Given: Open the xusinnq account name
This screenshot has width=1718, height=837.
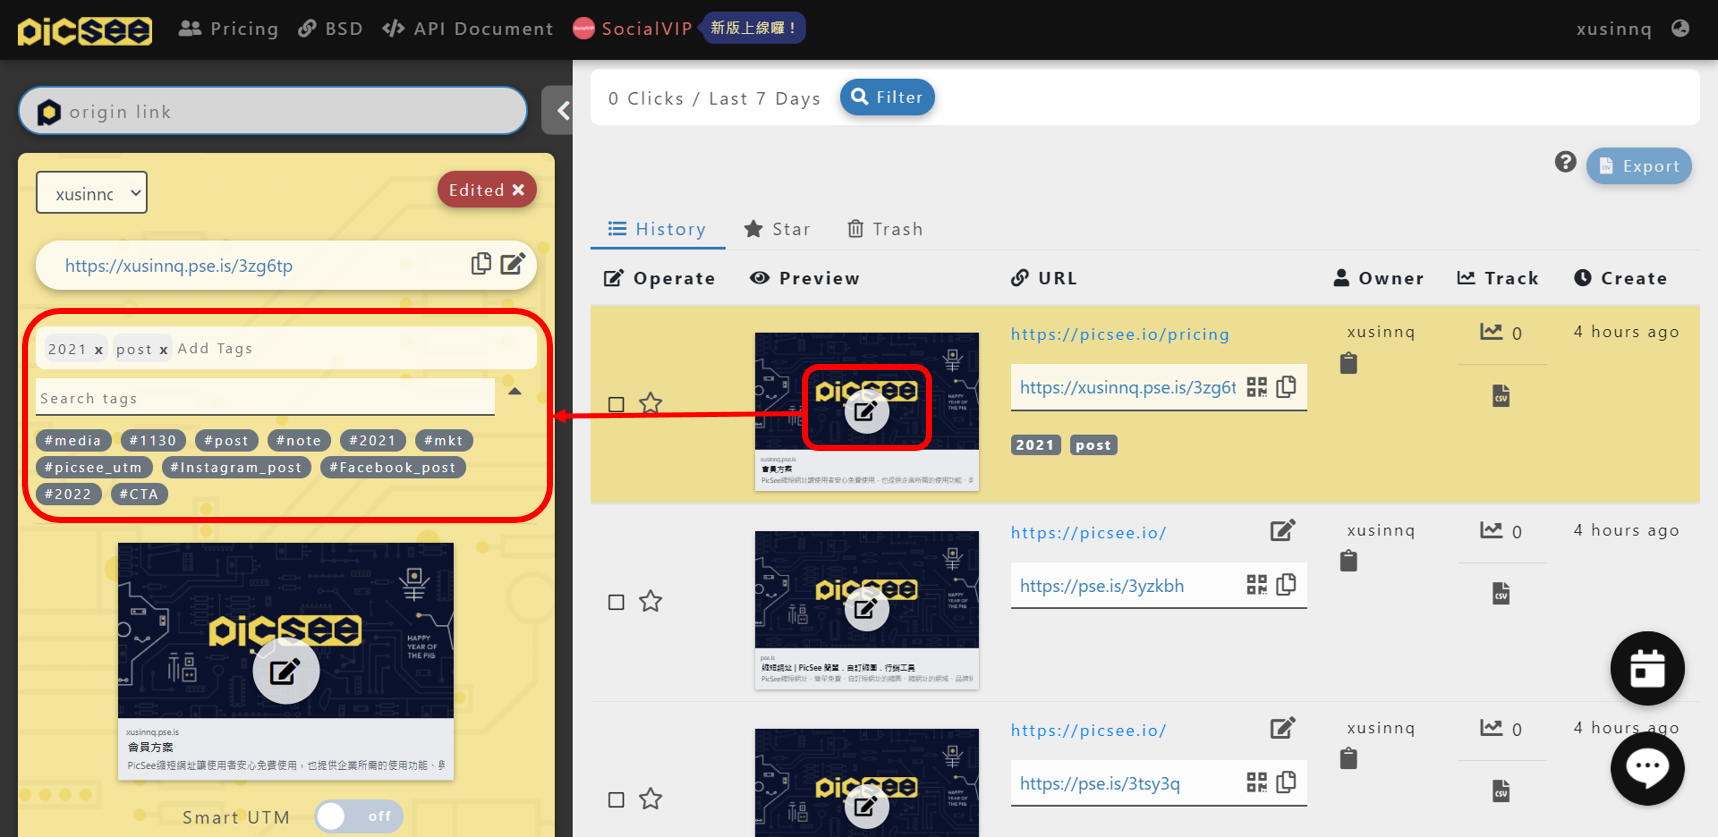Looking at the screenshot, I should coord(1614,28).
